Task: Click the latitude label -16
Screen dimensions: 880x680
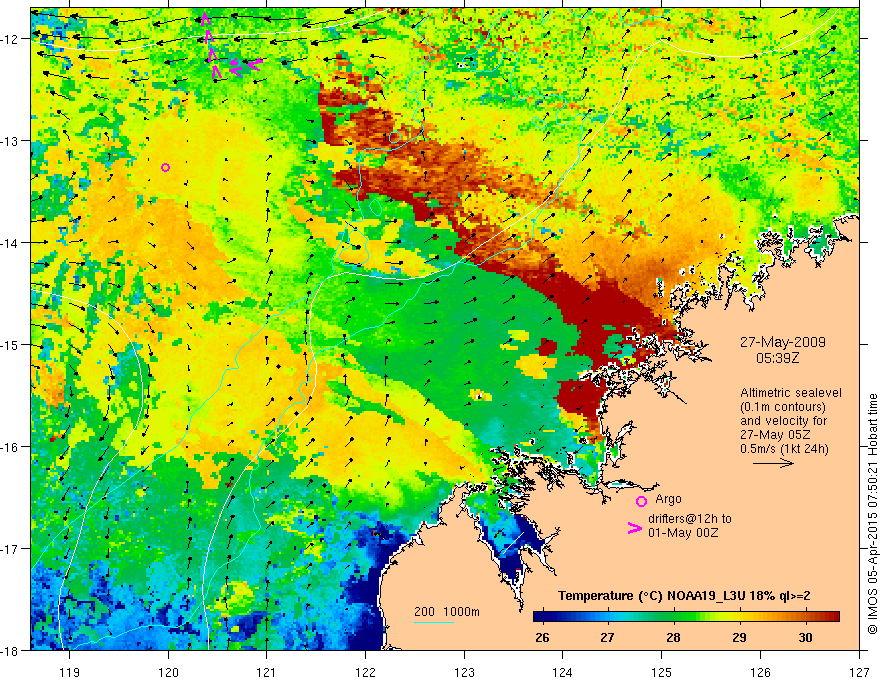Action: [x=11, y=447]
